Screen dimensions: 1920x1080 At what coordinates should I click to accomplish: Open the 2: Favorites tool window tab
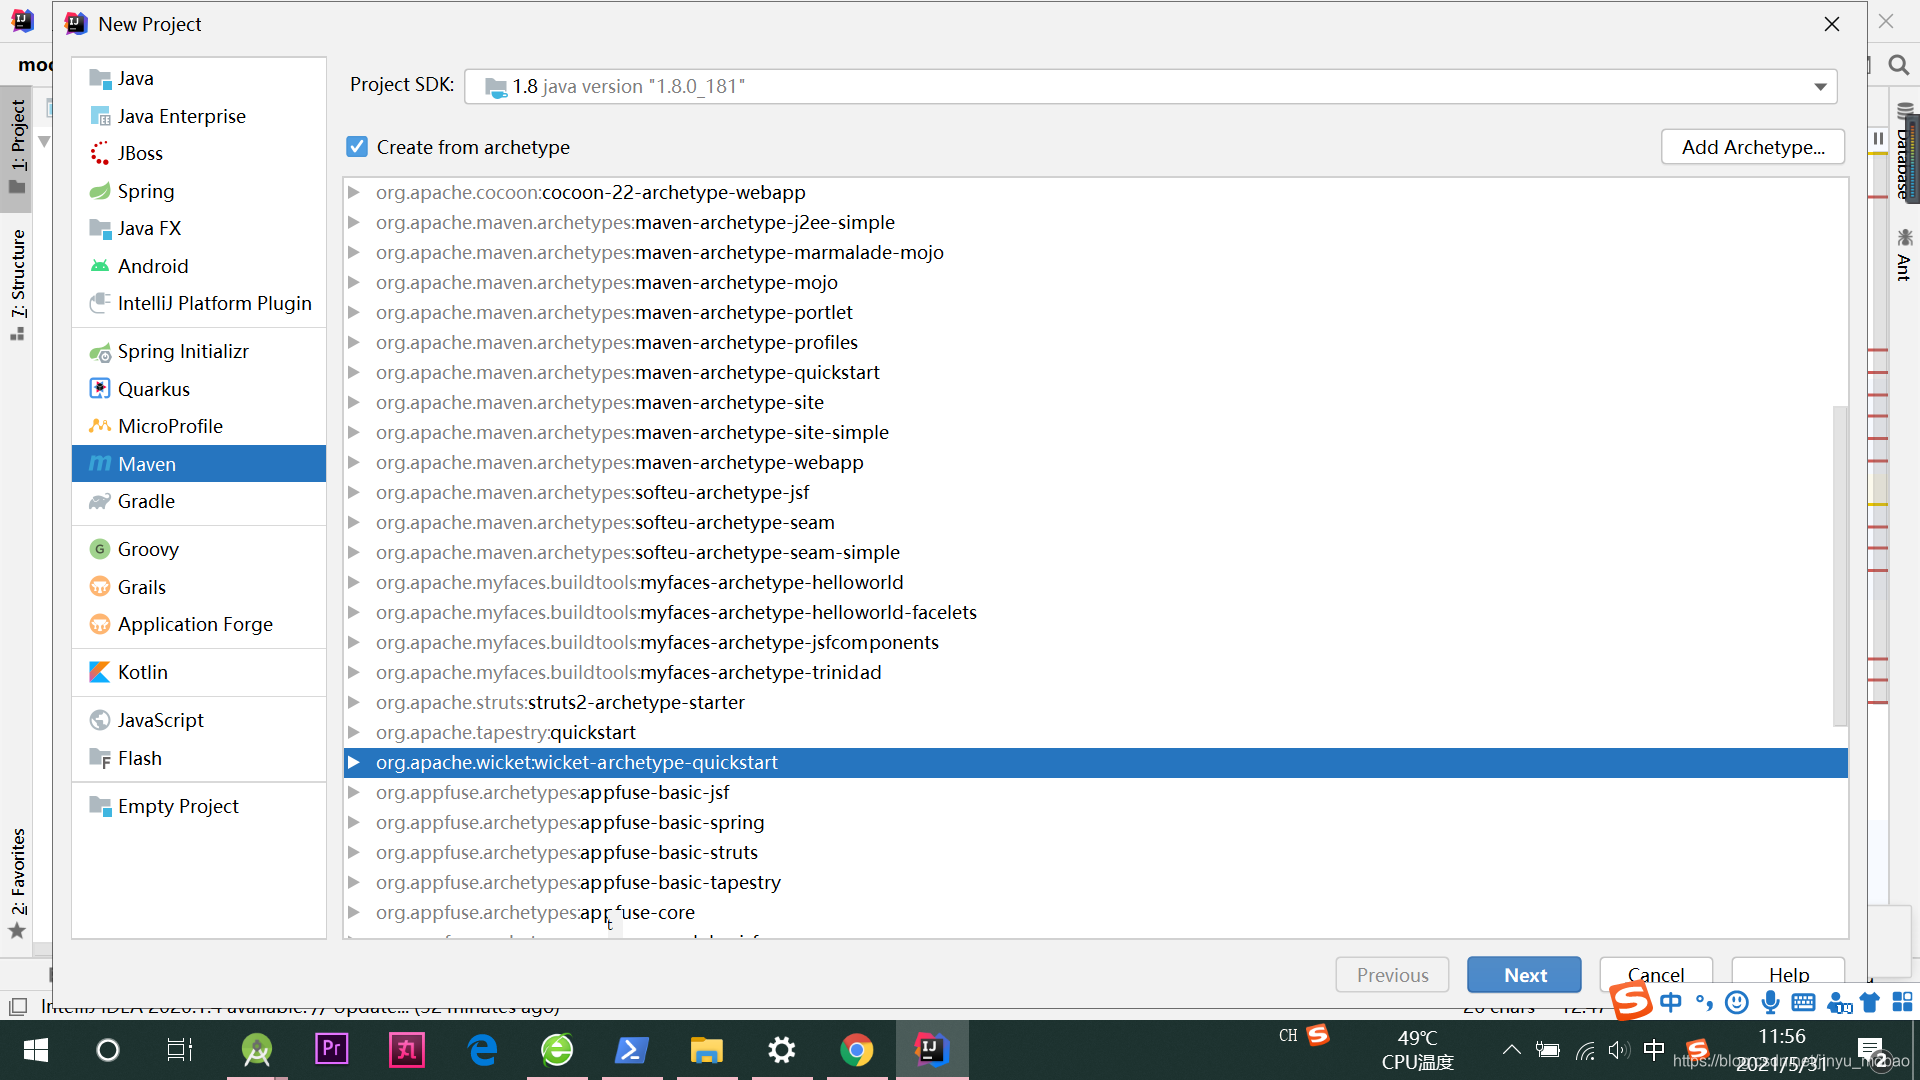[17, 882]
